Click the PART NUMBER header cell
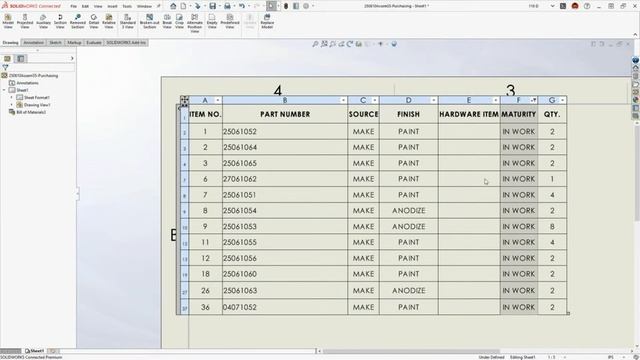The height and width of the screenshot is (360, 640). (x=285, y=114)
